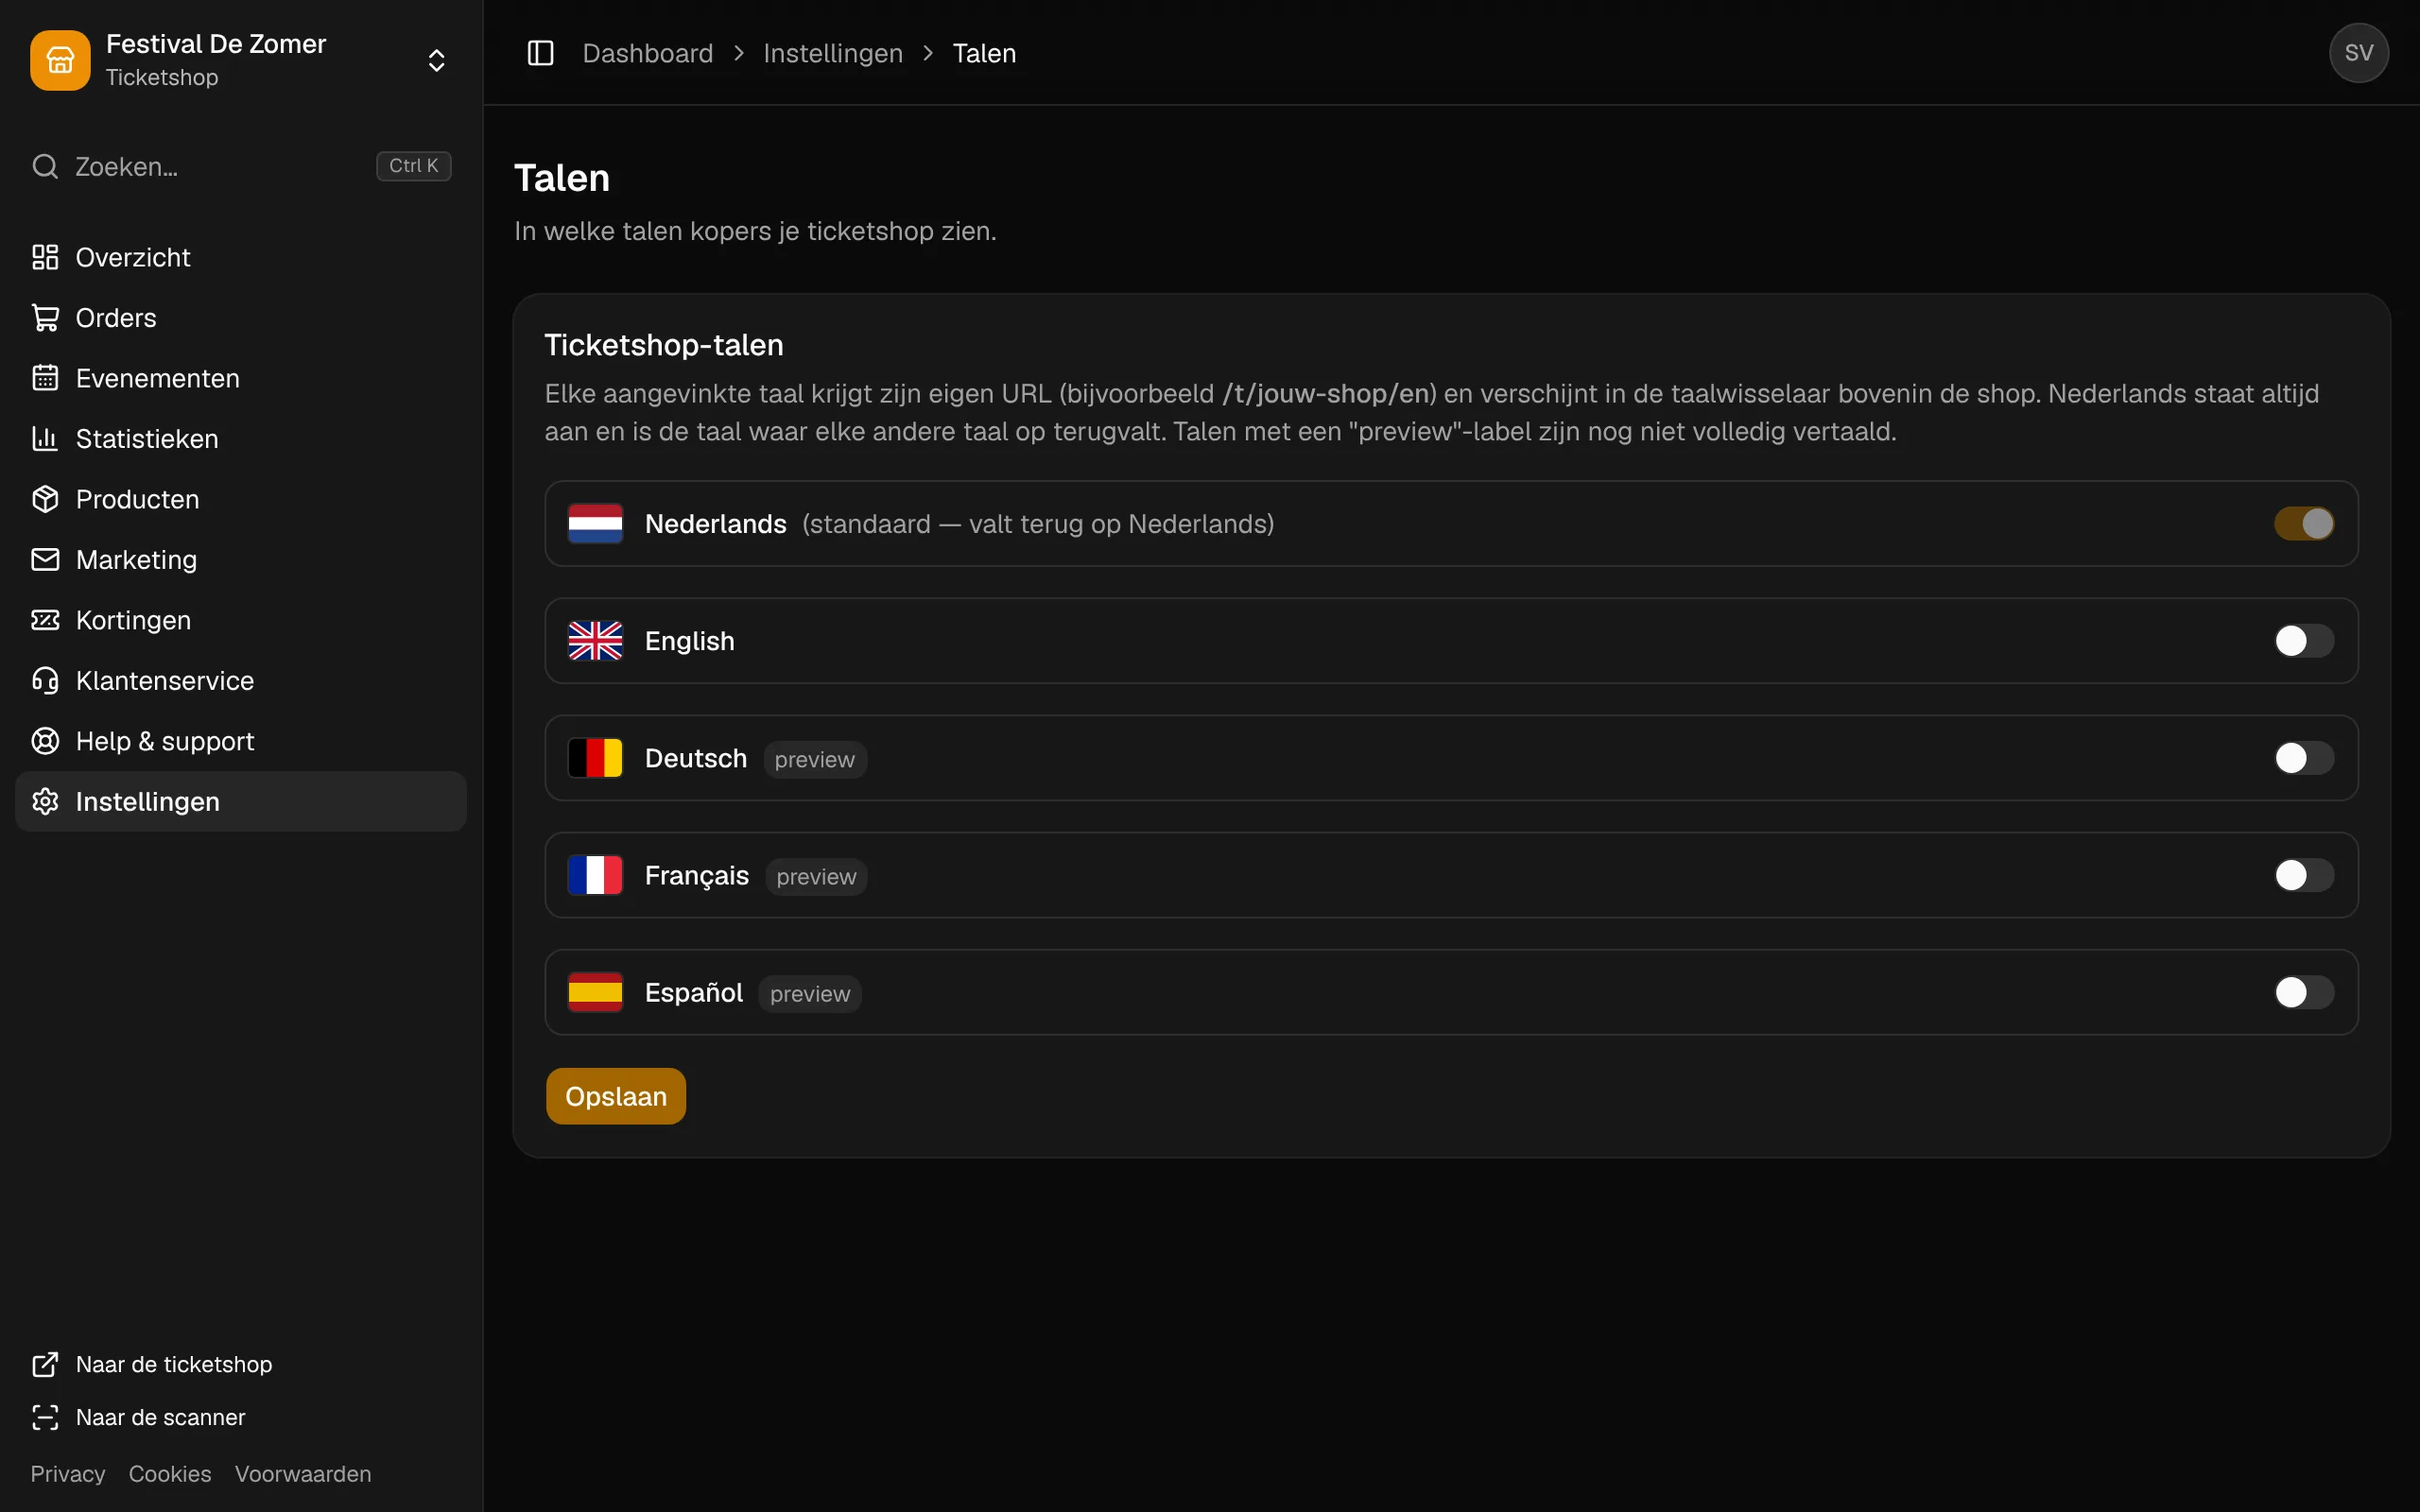The height and width of the screenshot is (1512, 2420).
Task: Click the Kortingen ticket icon
Action: pyautogui.click(x=45, y=620)
